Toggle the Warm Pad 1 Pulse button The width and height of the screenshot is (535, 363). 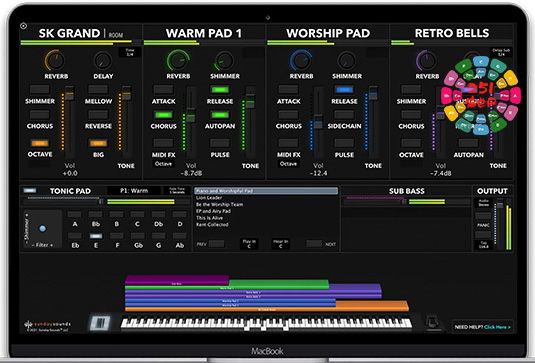(220, 143)
